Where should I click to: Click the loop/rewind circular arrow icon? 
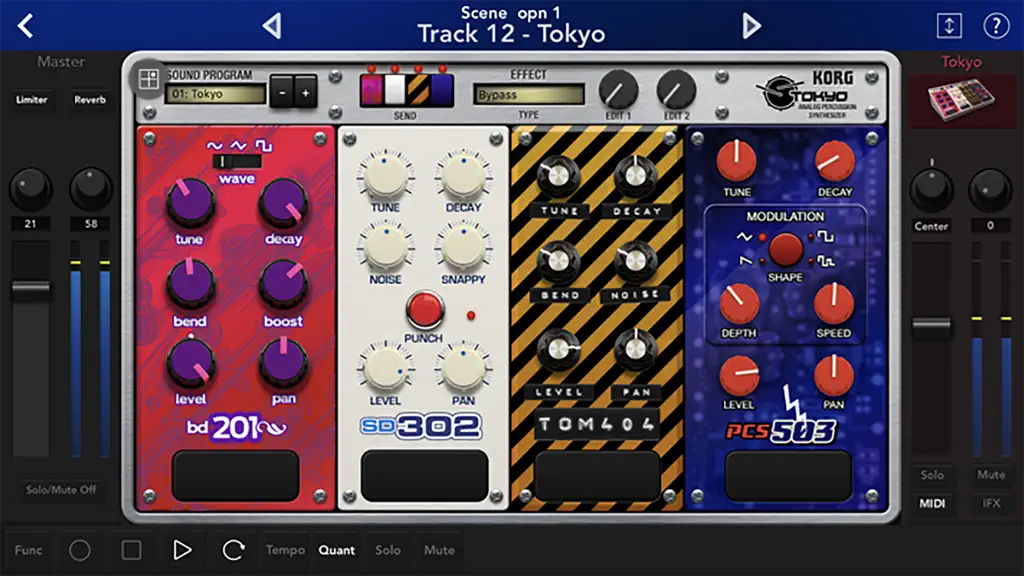coord(233,550)
